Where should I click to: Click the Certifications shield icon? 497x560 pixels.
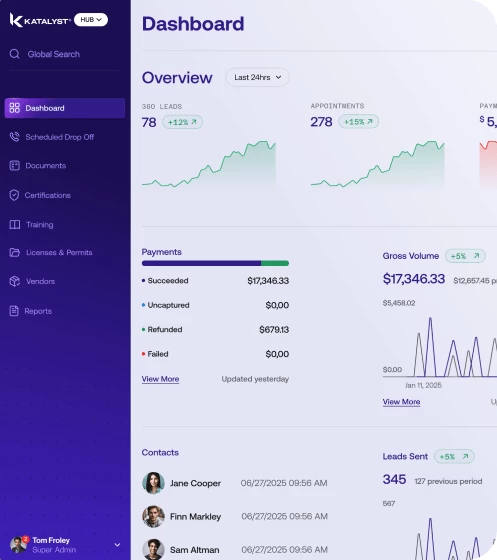pos(14,195)
